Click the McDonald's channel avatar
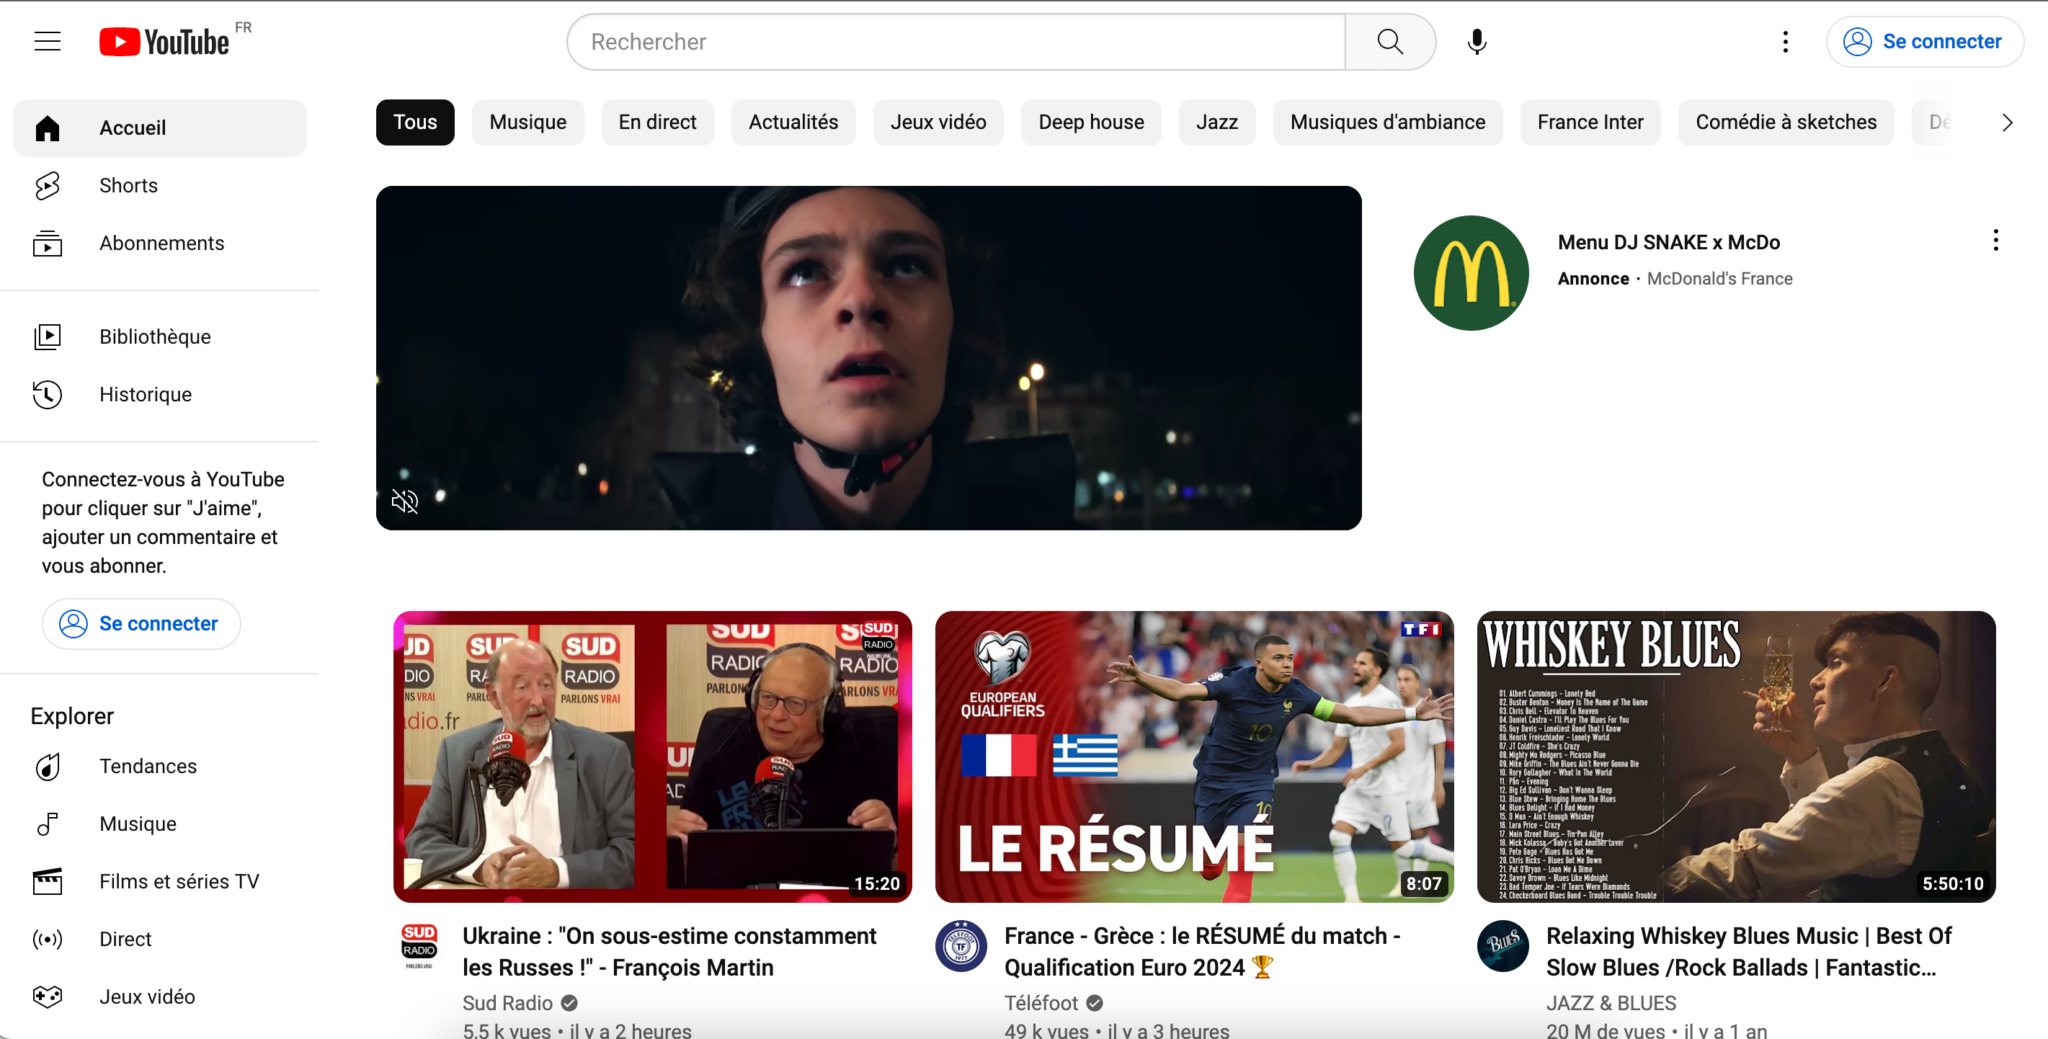The image size is (2048, 1039). (x=1470, y=271)
